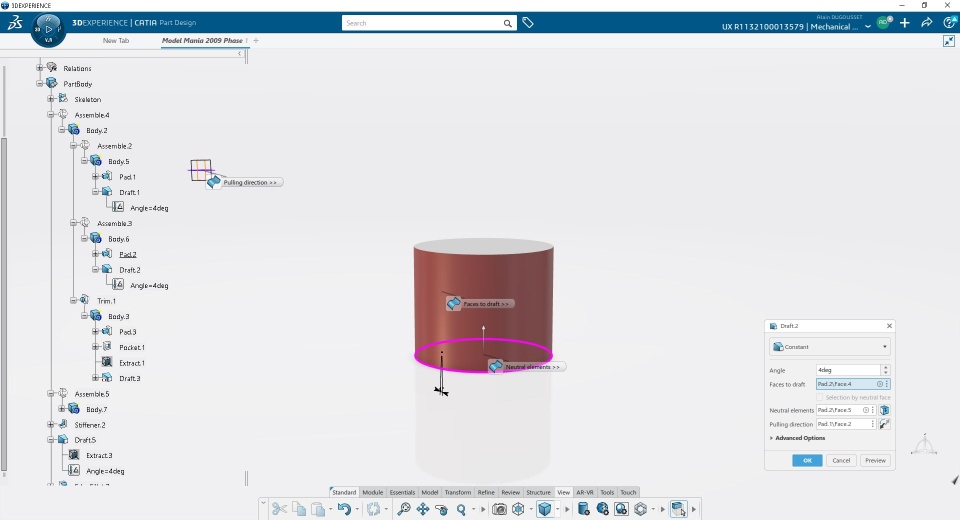Select Draft.2 in the specification tree
Screen dimensions: 960x520
(129, 269)
